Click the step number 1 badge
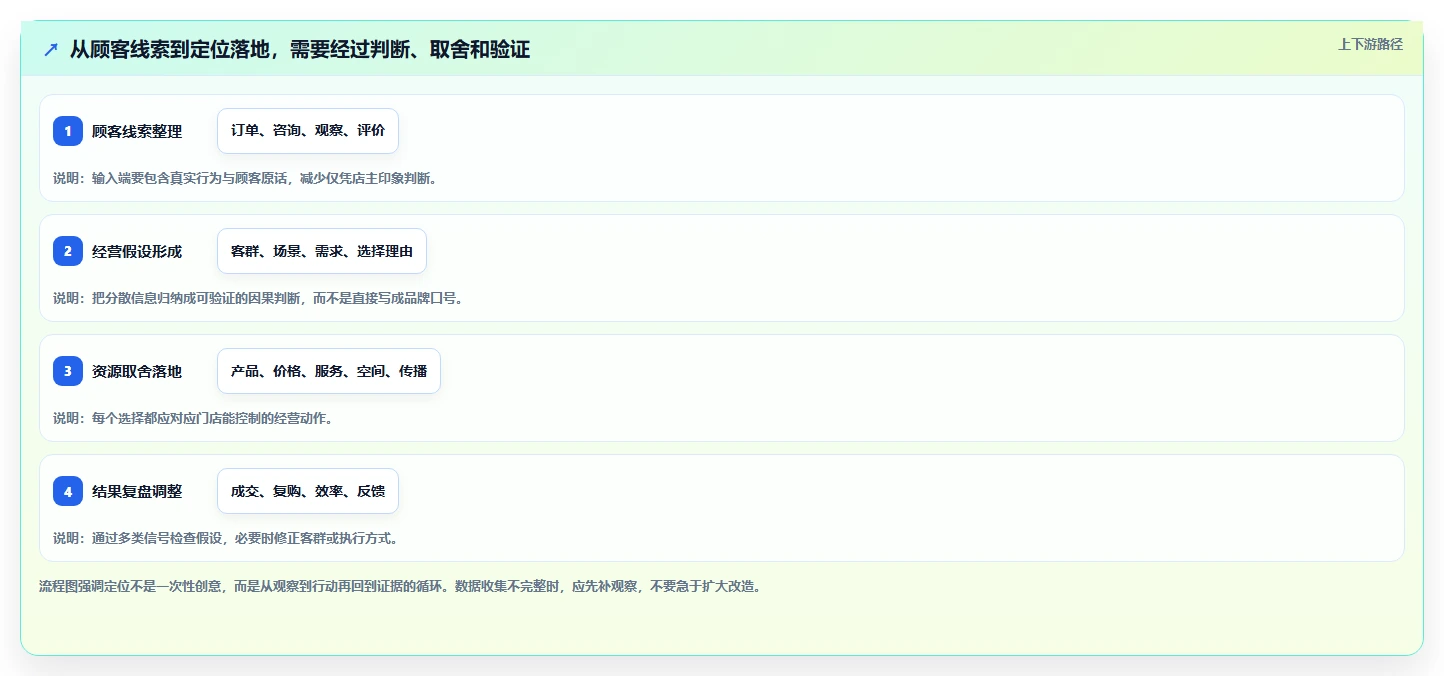 (68, 131)
